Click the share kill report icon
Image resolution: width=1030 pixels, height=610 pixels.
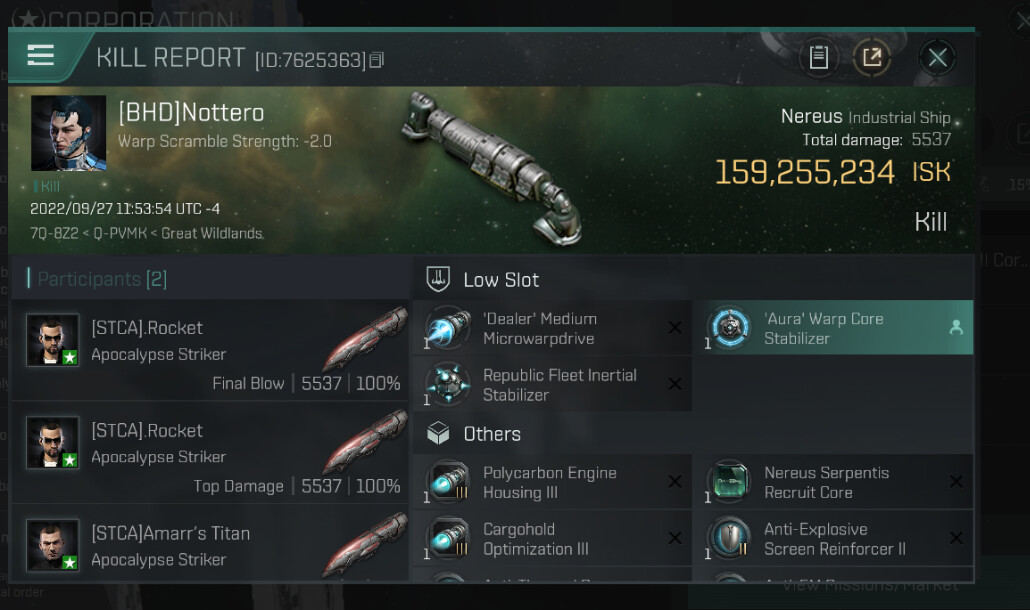(872, 58)
